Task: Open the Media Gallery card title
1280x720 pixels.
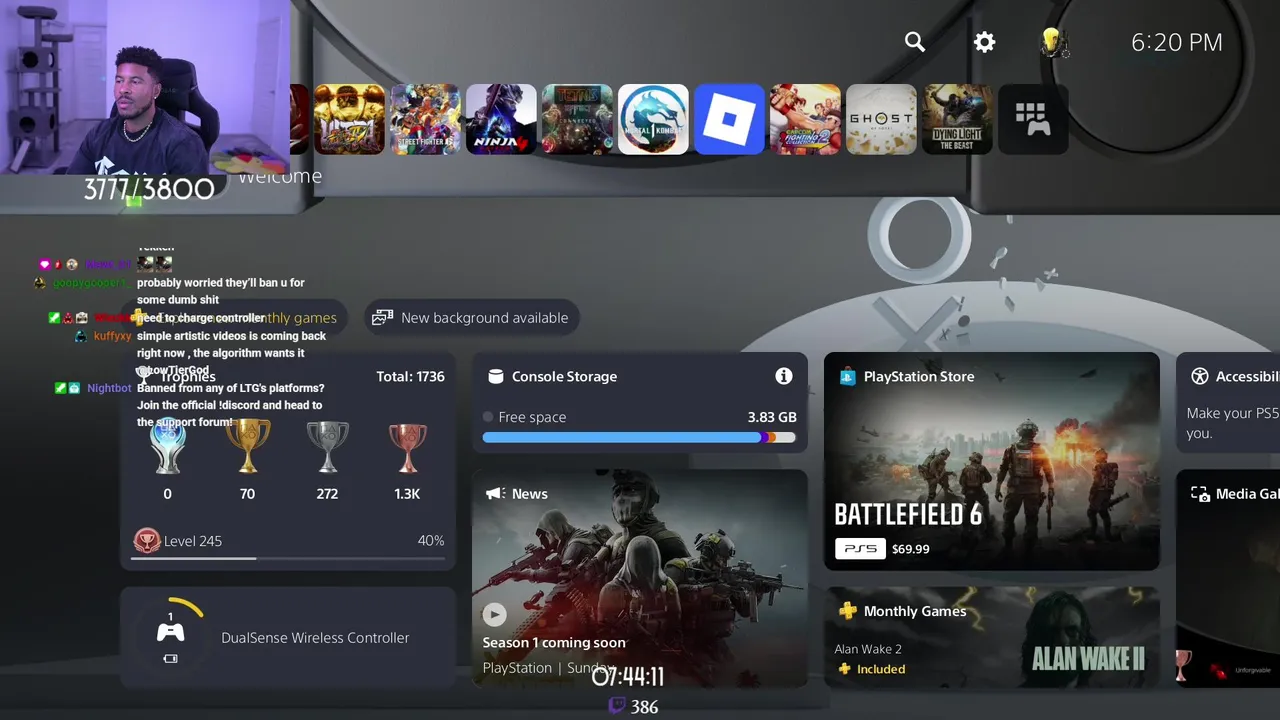Action: 1248,493
